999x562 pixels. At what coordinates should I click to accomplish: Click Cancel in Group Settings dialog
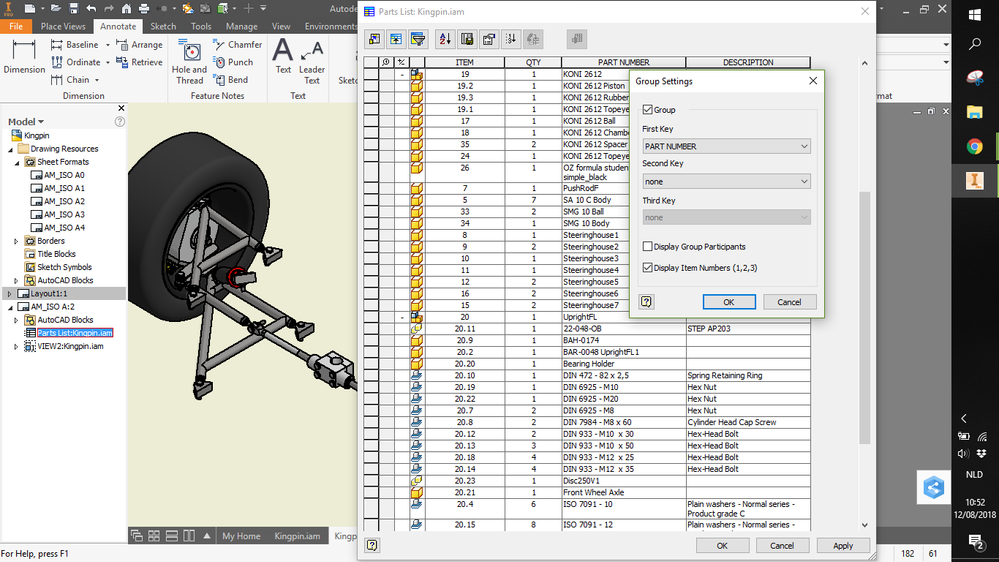tap(789, 302)
